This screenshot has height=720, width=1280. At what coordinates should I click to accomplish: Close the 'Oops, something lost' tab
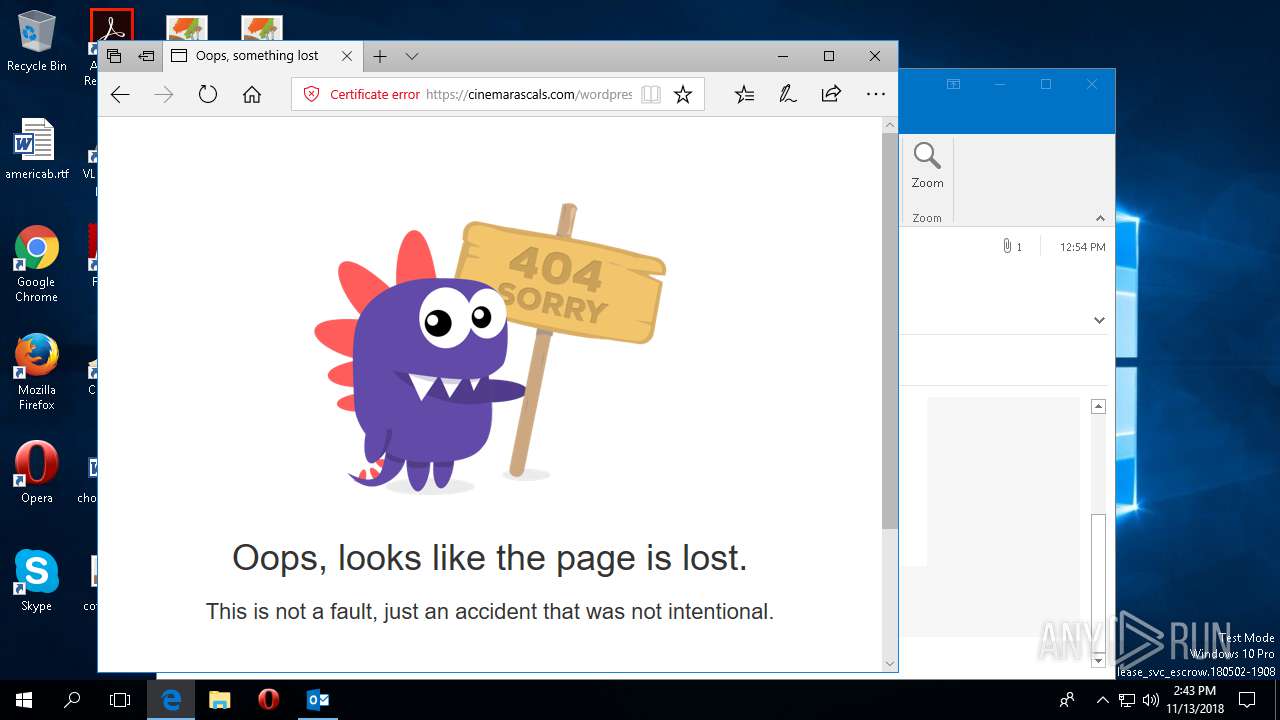(347, 56)
